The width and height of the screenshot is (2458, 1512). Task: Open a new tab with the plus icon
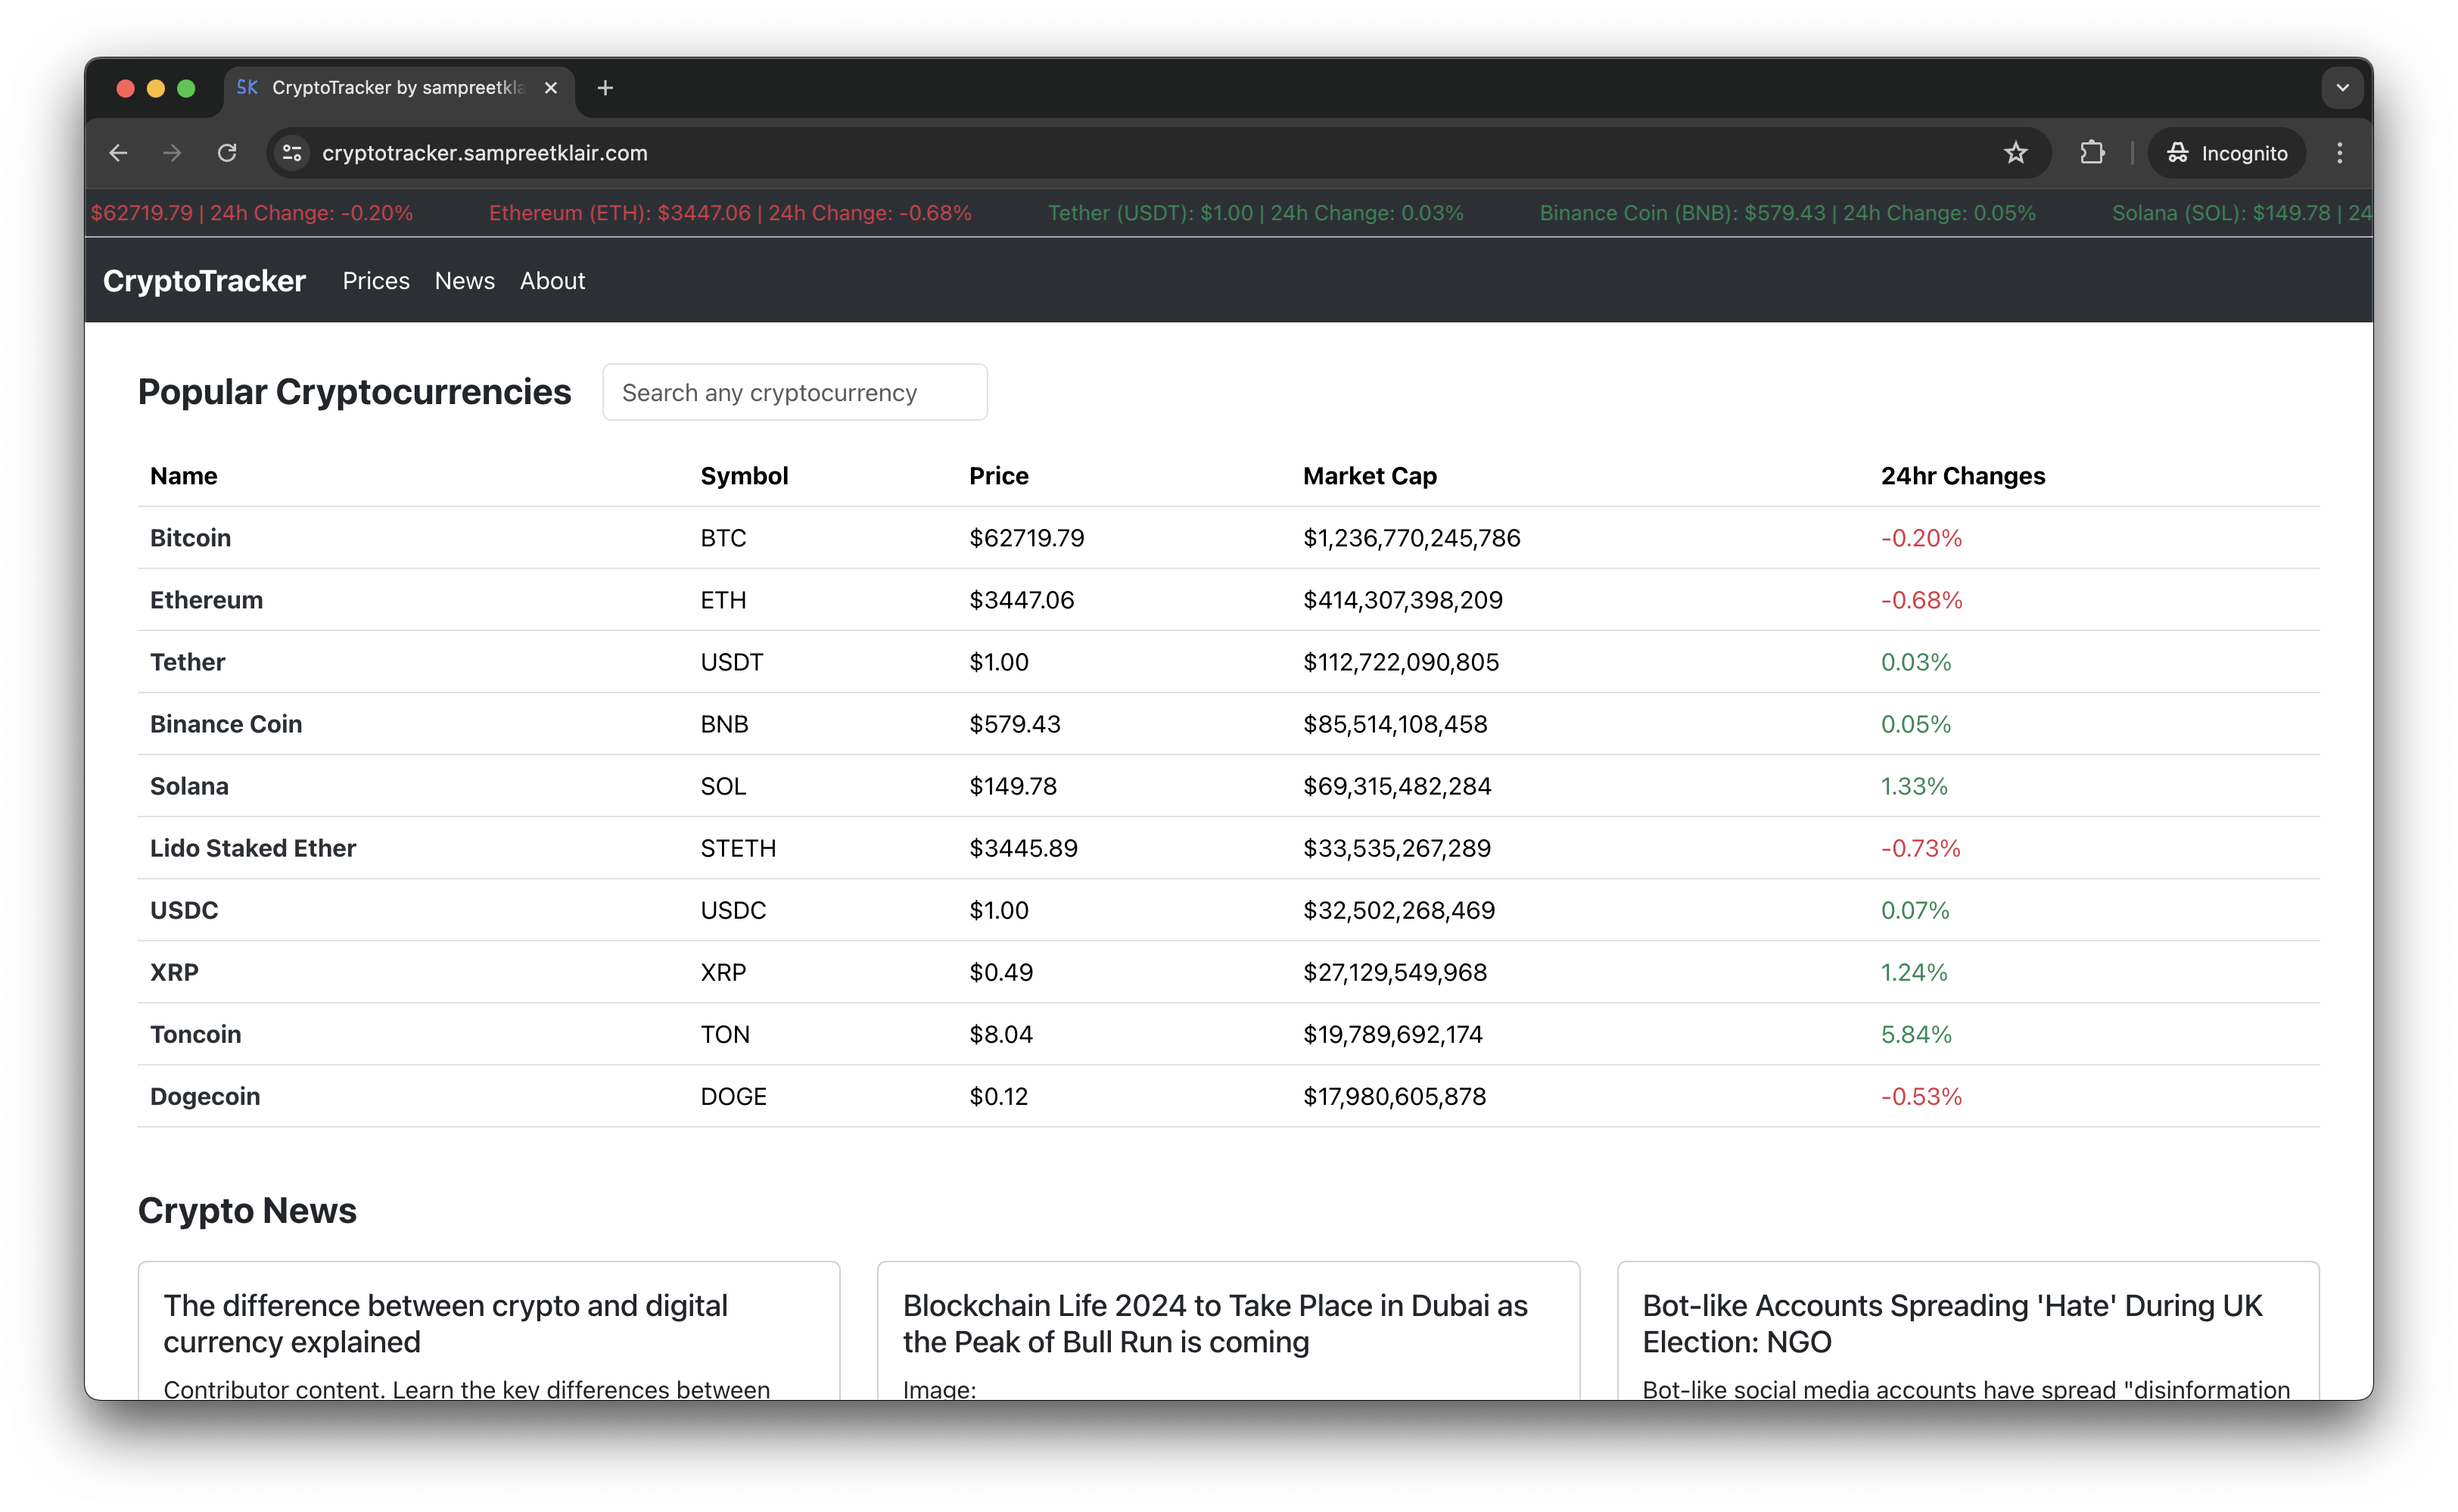605,88
